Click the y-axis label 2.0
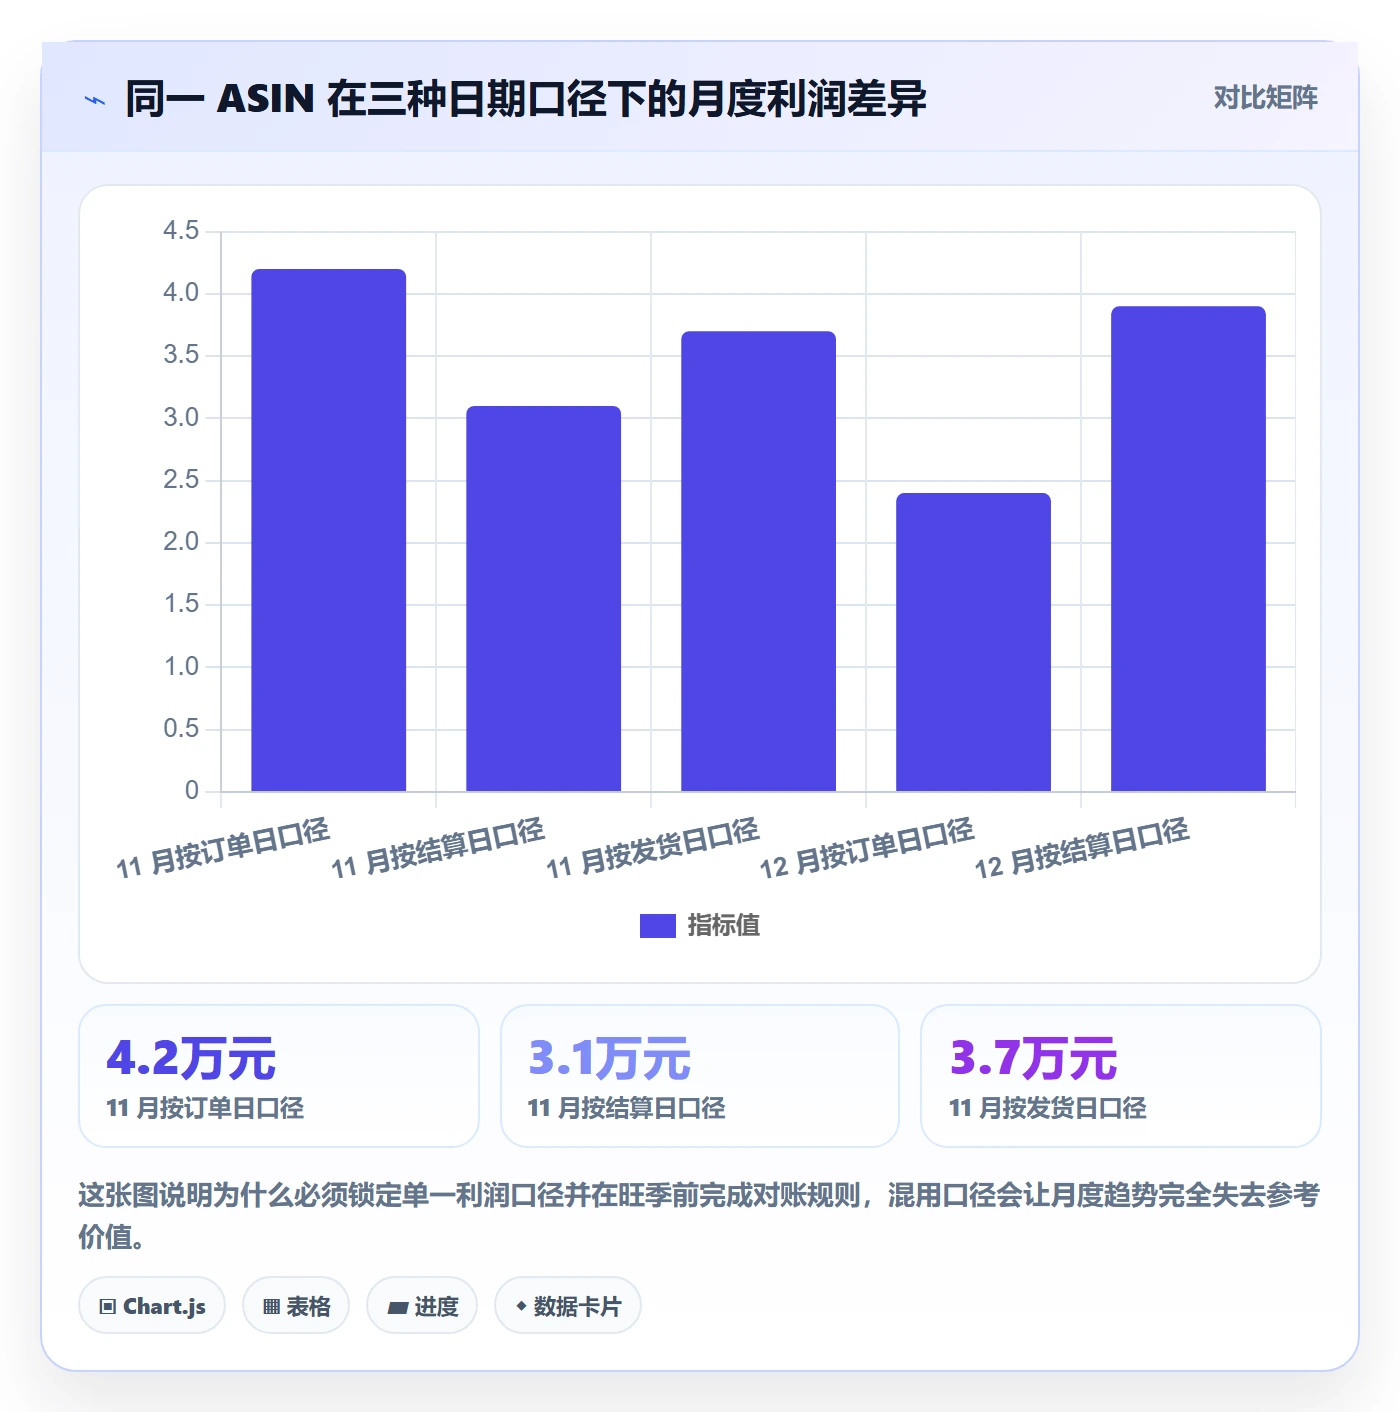The height and width of the screenshot is (1412, 1400). (x=181, y=542)
